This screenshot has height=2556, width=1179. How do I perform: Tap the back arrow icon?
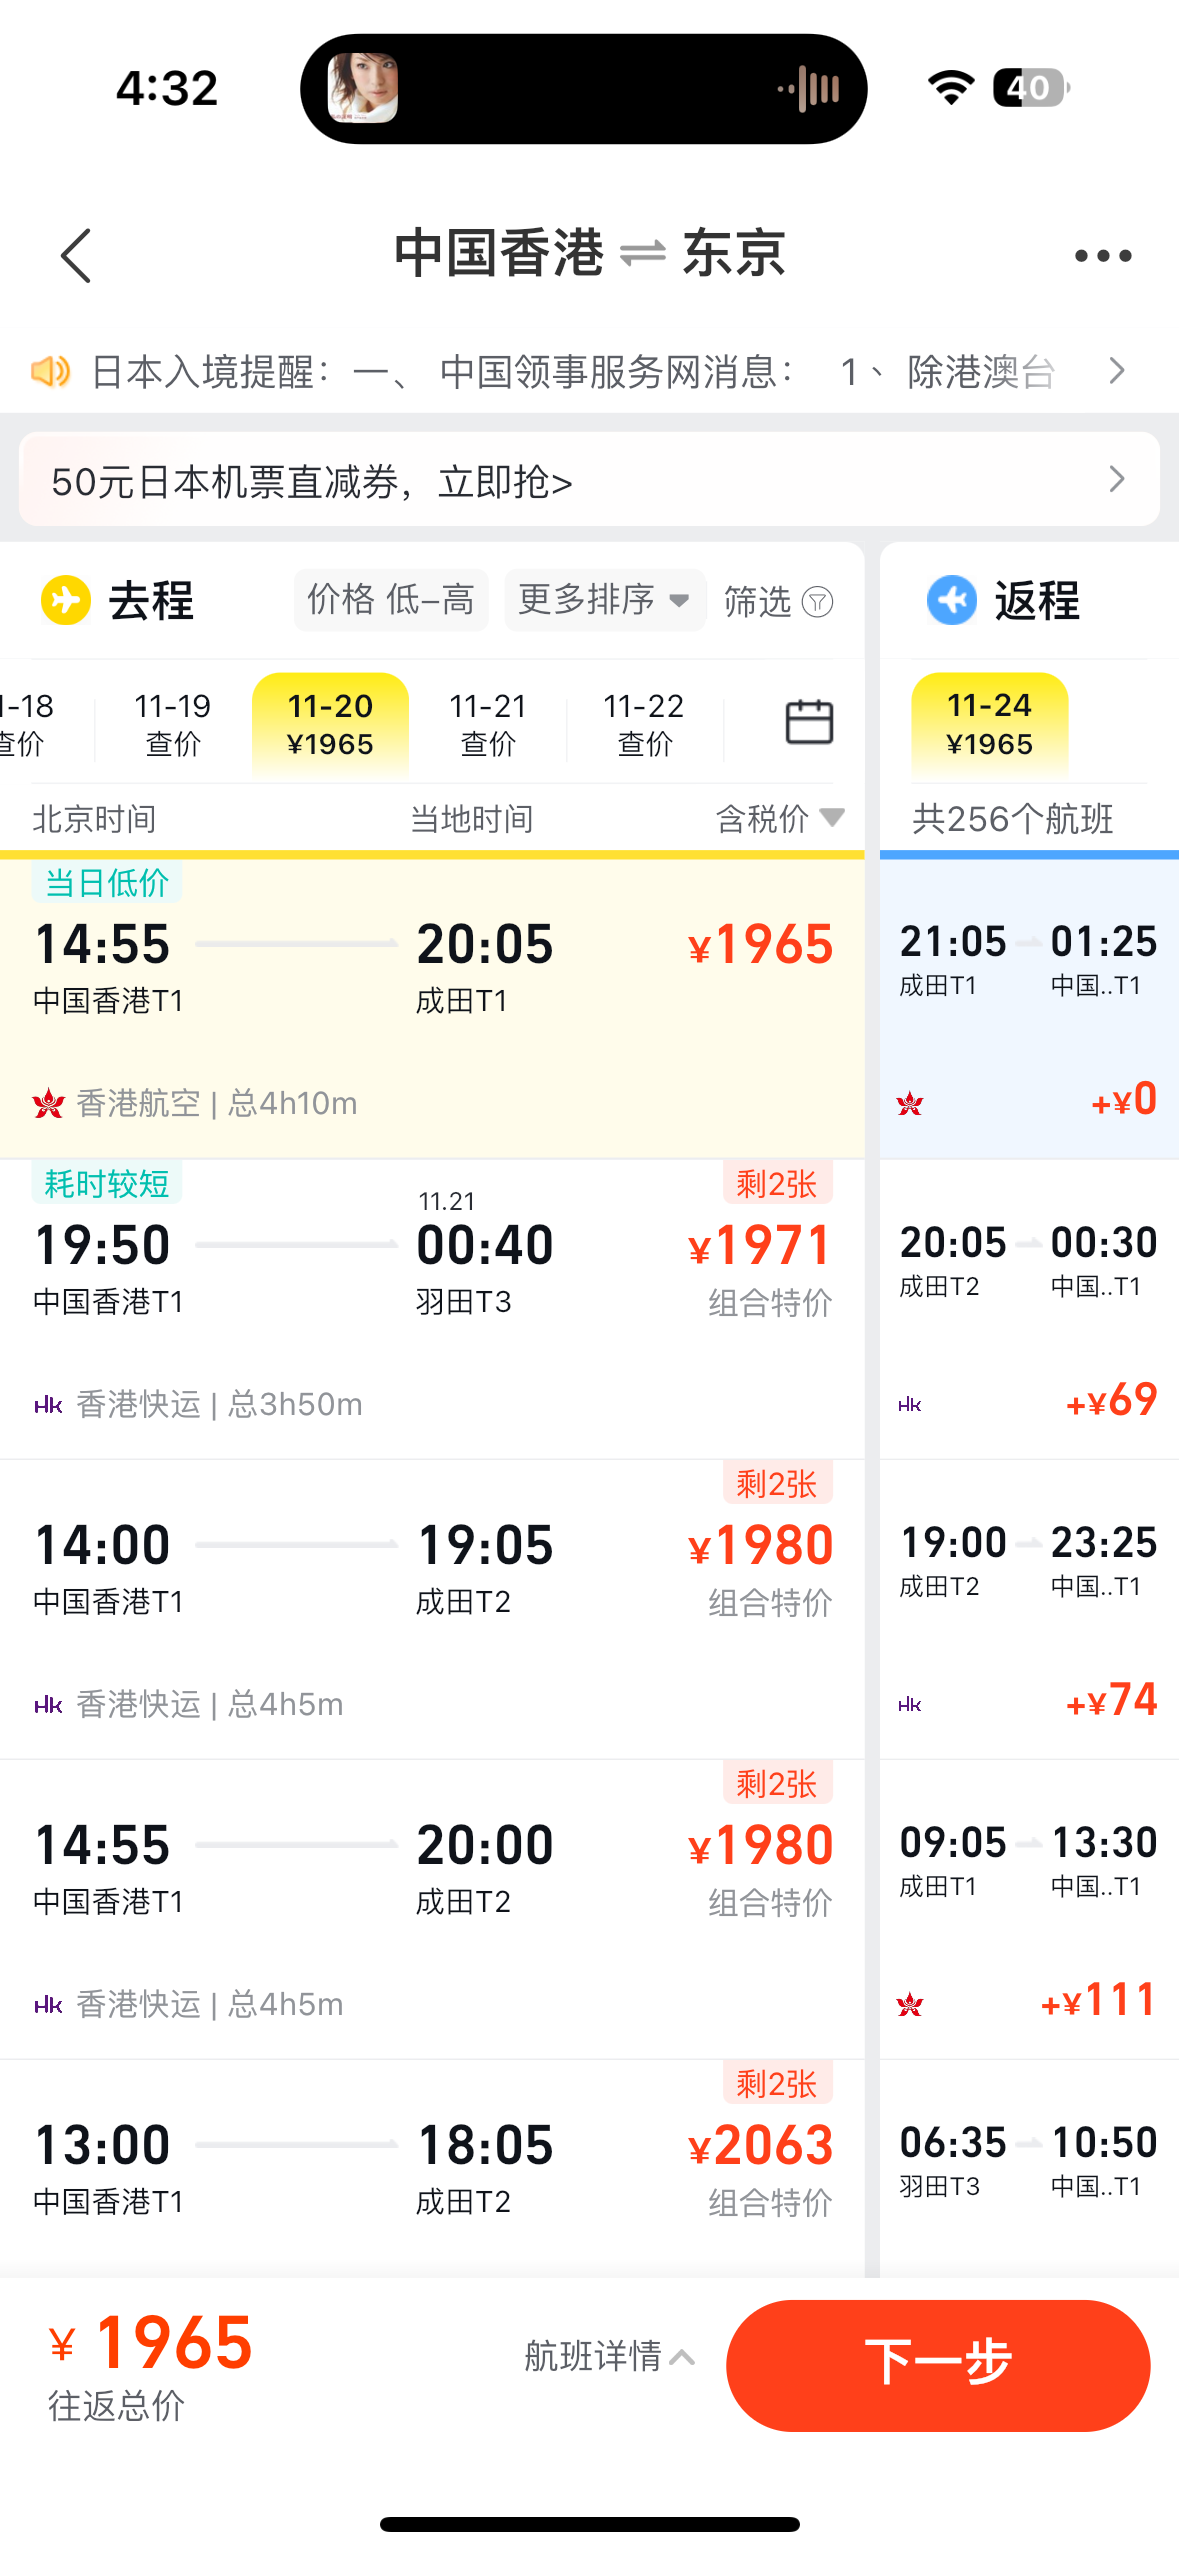coord(76,256)
